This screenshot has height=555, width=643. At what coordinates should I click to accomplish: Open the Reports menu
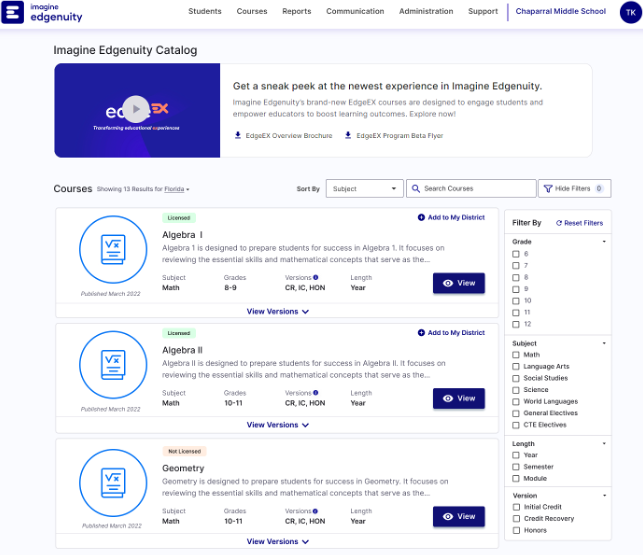[x=297, y=12]
